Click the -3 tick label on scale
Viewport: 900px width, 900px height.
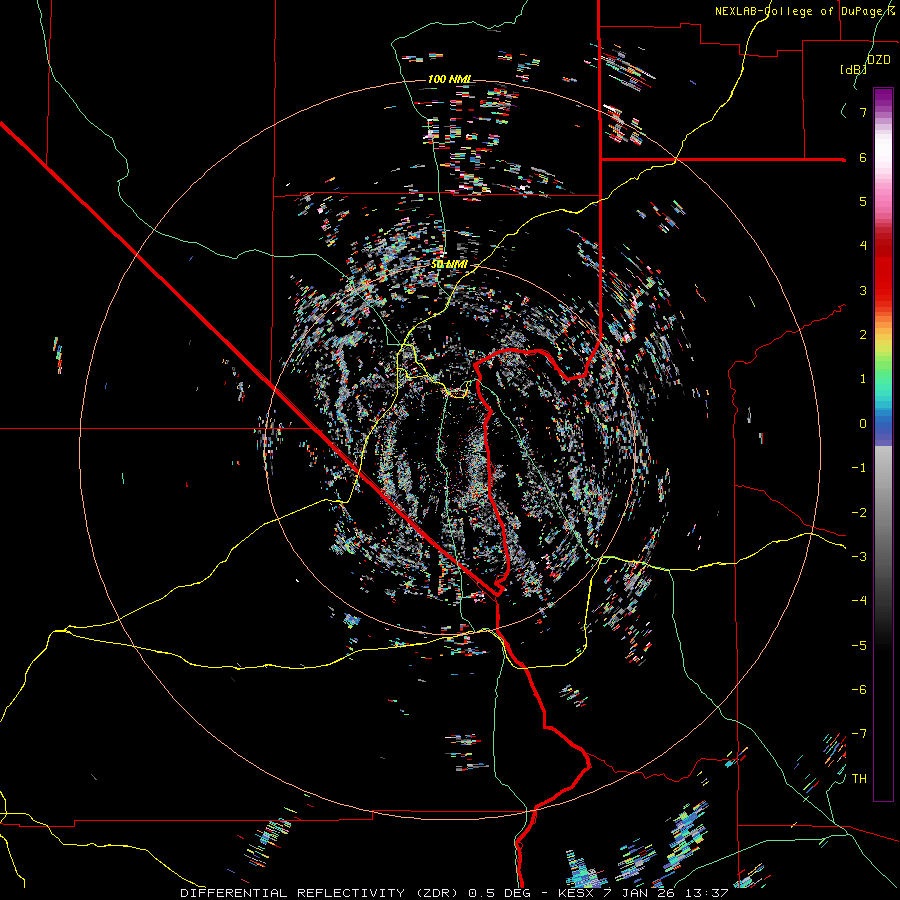tap(859, 557)
